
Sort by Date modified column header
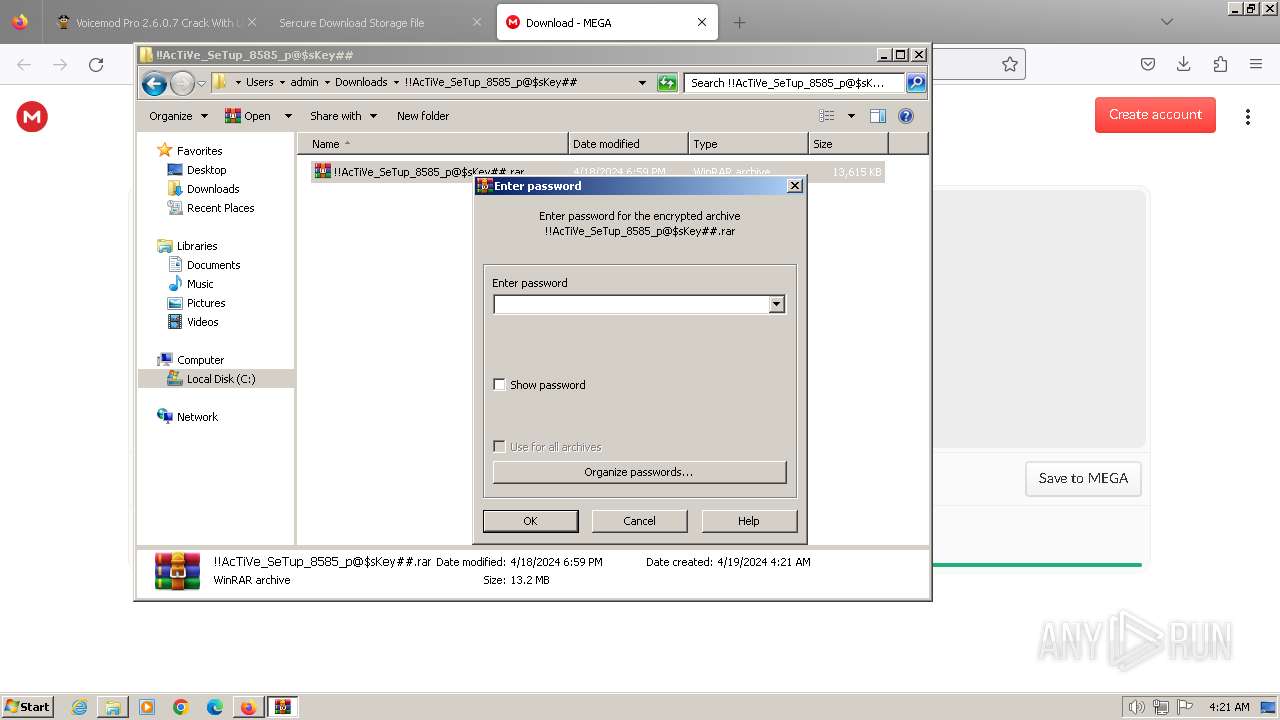coord(628,144)
